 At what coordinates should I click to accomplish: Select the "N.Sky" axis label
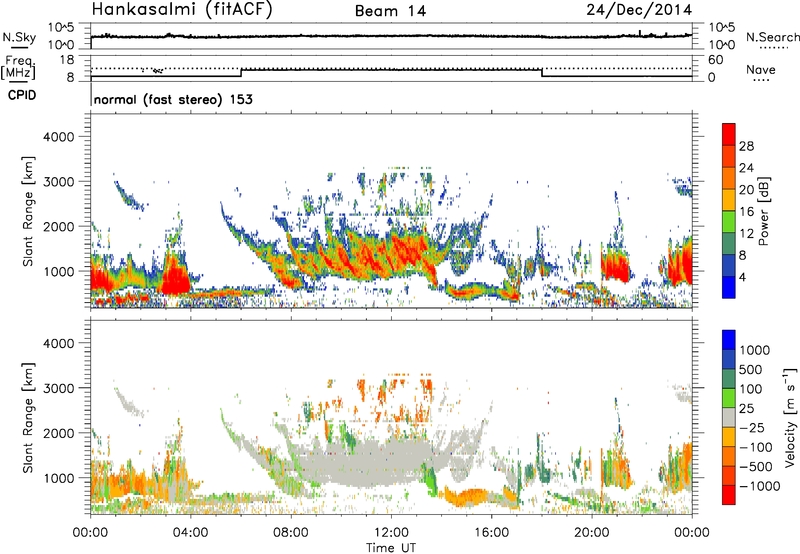click(x=19, y=37)
